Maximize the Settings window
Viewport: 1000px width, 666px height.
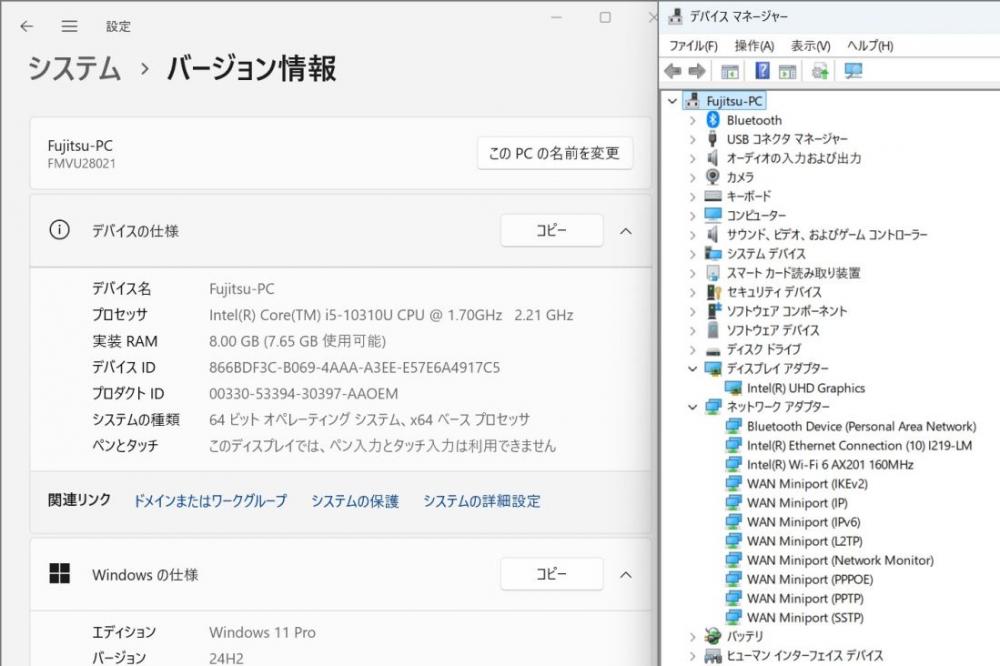tap(605, 17)
